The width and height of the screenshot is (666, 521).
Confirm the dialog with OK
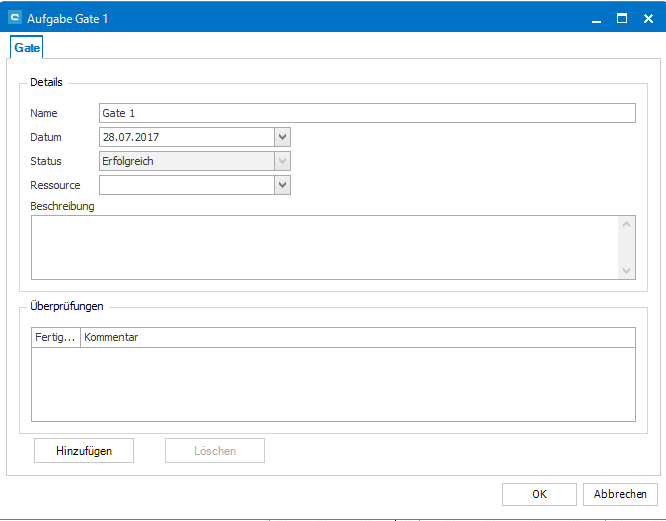coord(539,494)
